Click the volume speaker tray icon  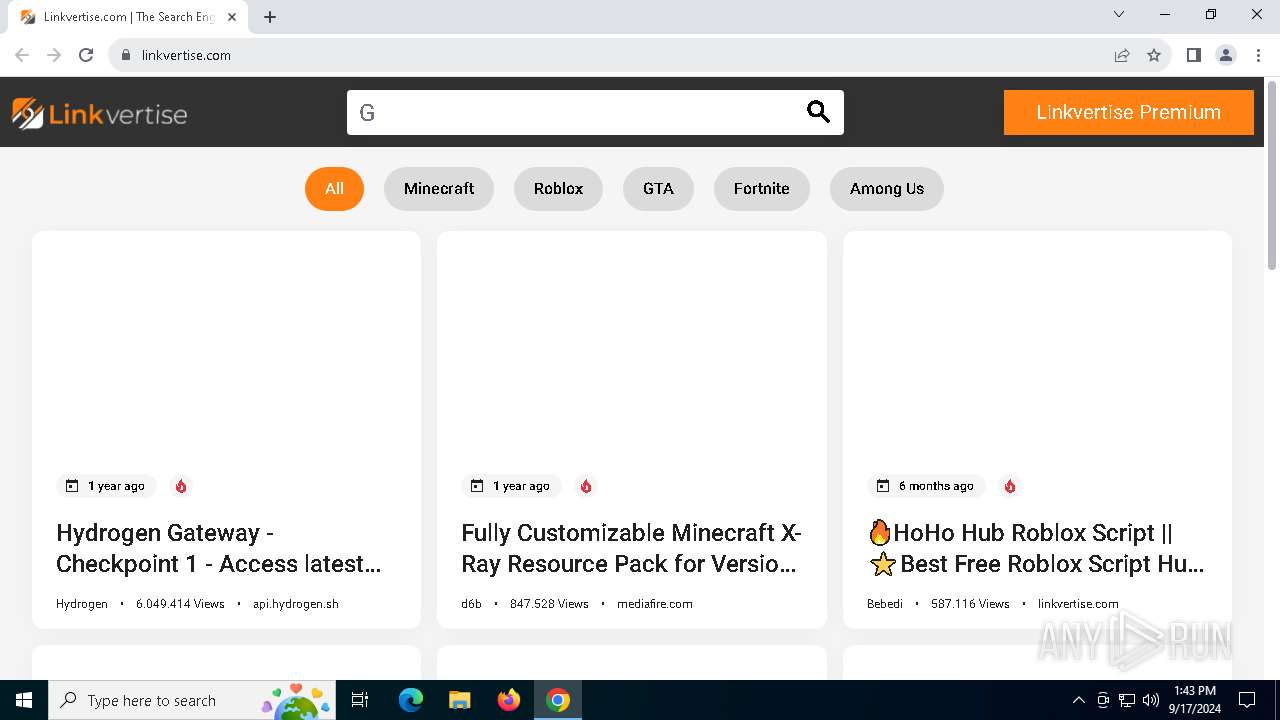1151,700
